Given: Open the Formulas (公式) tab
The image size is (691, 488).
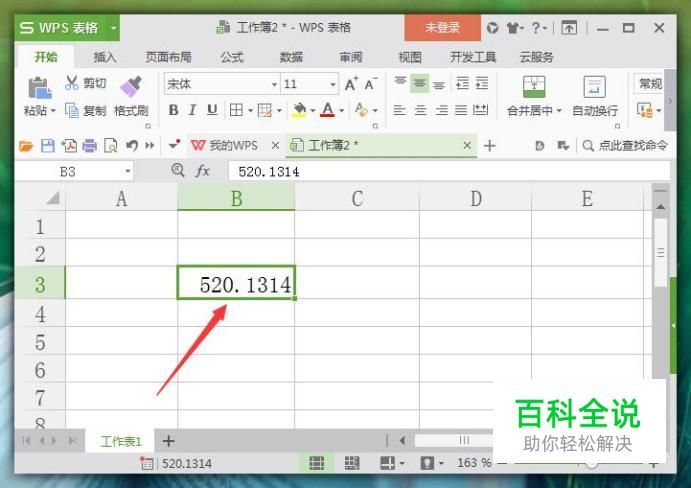Looking at the screenshot, I should point(232,57).
